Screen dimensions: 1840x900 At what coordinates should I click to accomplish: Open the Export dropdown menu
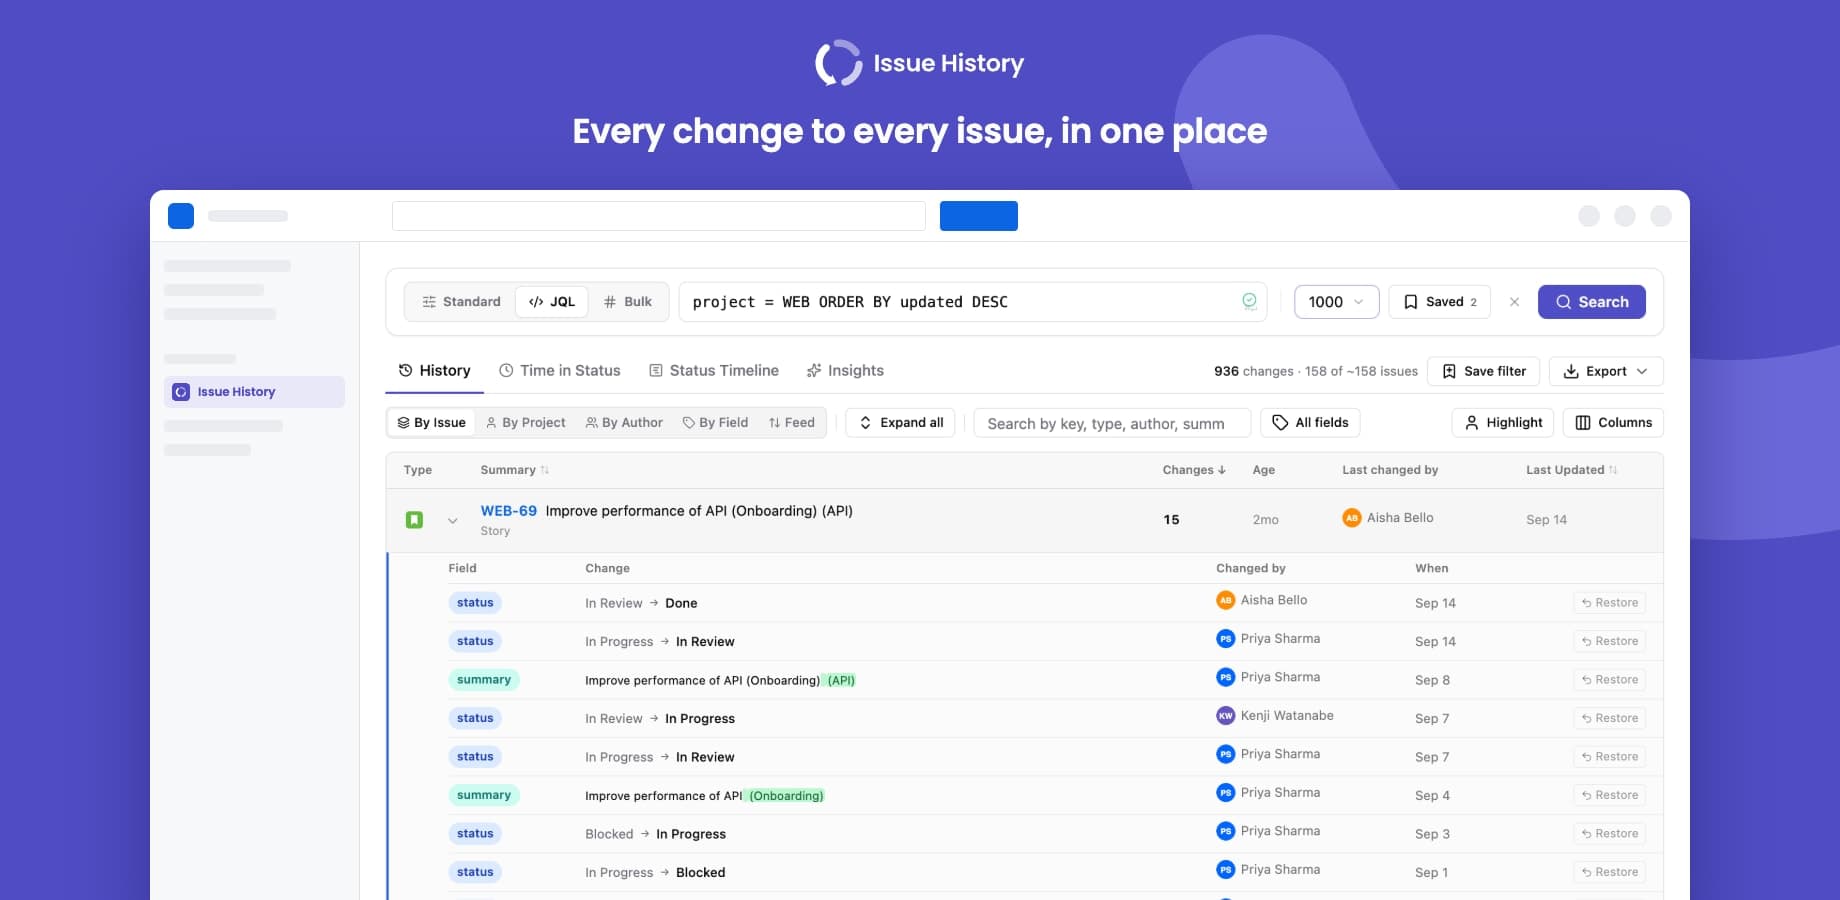coord(1606,371)
